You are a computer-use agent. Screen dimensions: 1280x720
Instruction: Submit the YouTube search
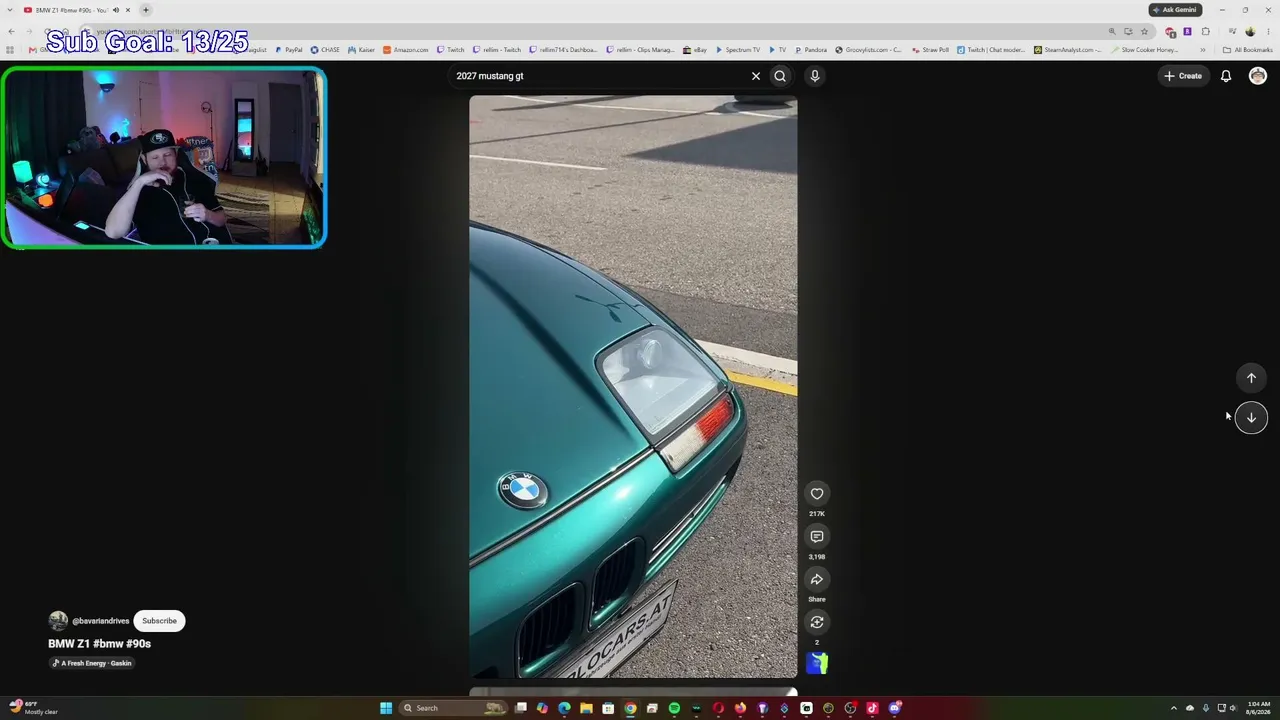pos(780,76)
